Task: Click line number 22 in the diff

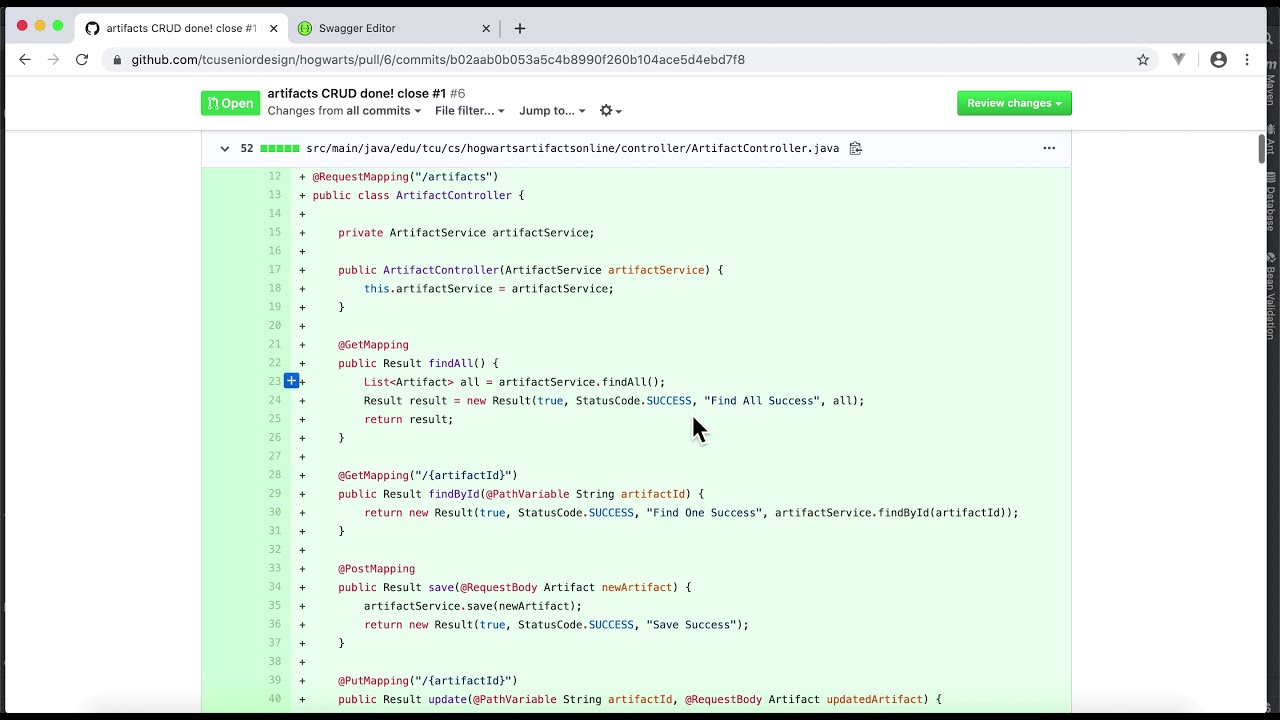Action: (274, 363)
